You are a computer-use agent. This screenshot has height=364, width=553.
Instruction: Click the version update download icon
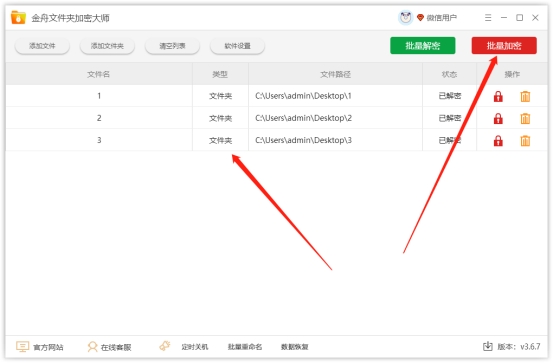tap(487, 346)
